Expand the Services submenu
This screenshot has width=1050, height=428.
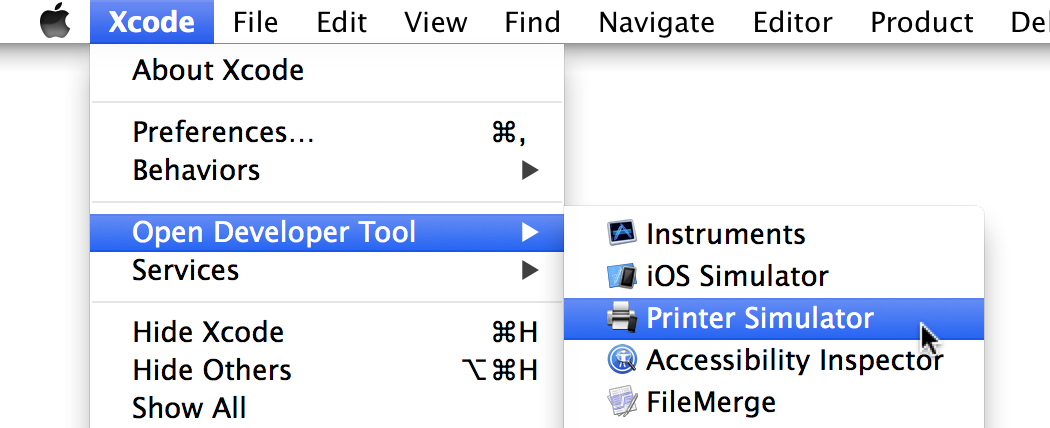(327, 270)
